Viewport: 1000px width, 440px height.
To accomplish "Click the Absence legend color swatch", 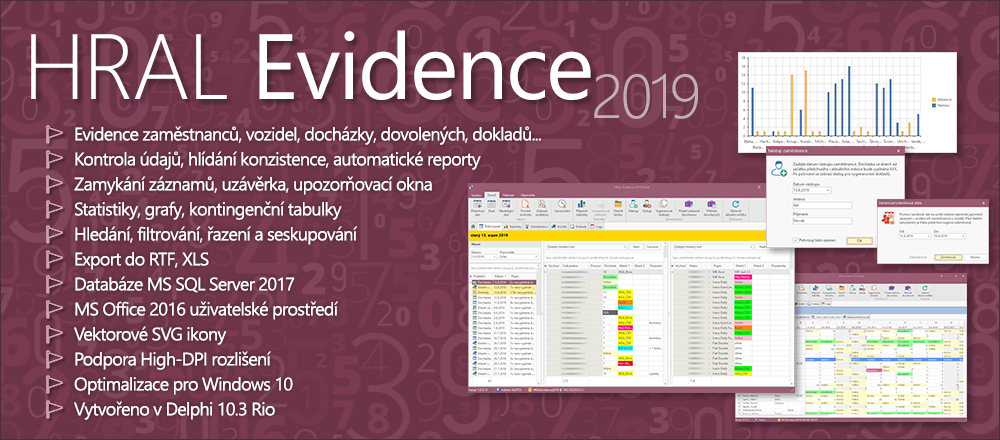I will coord(935,101).
